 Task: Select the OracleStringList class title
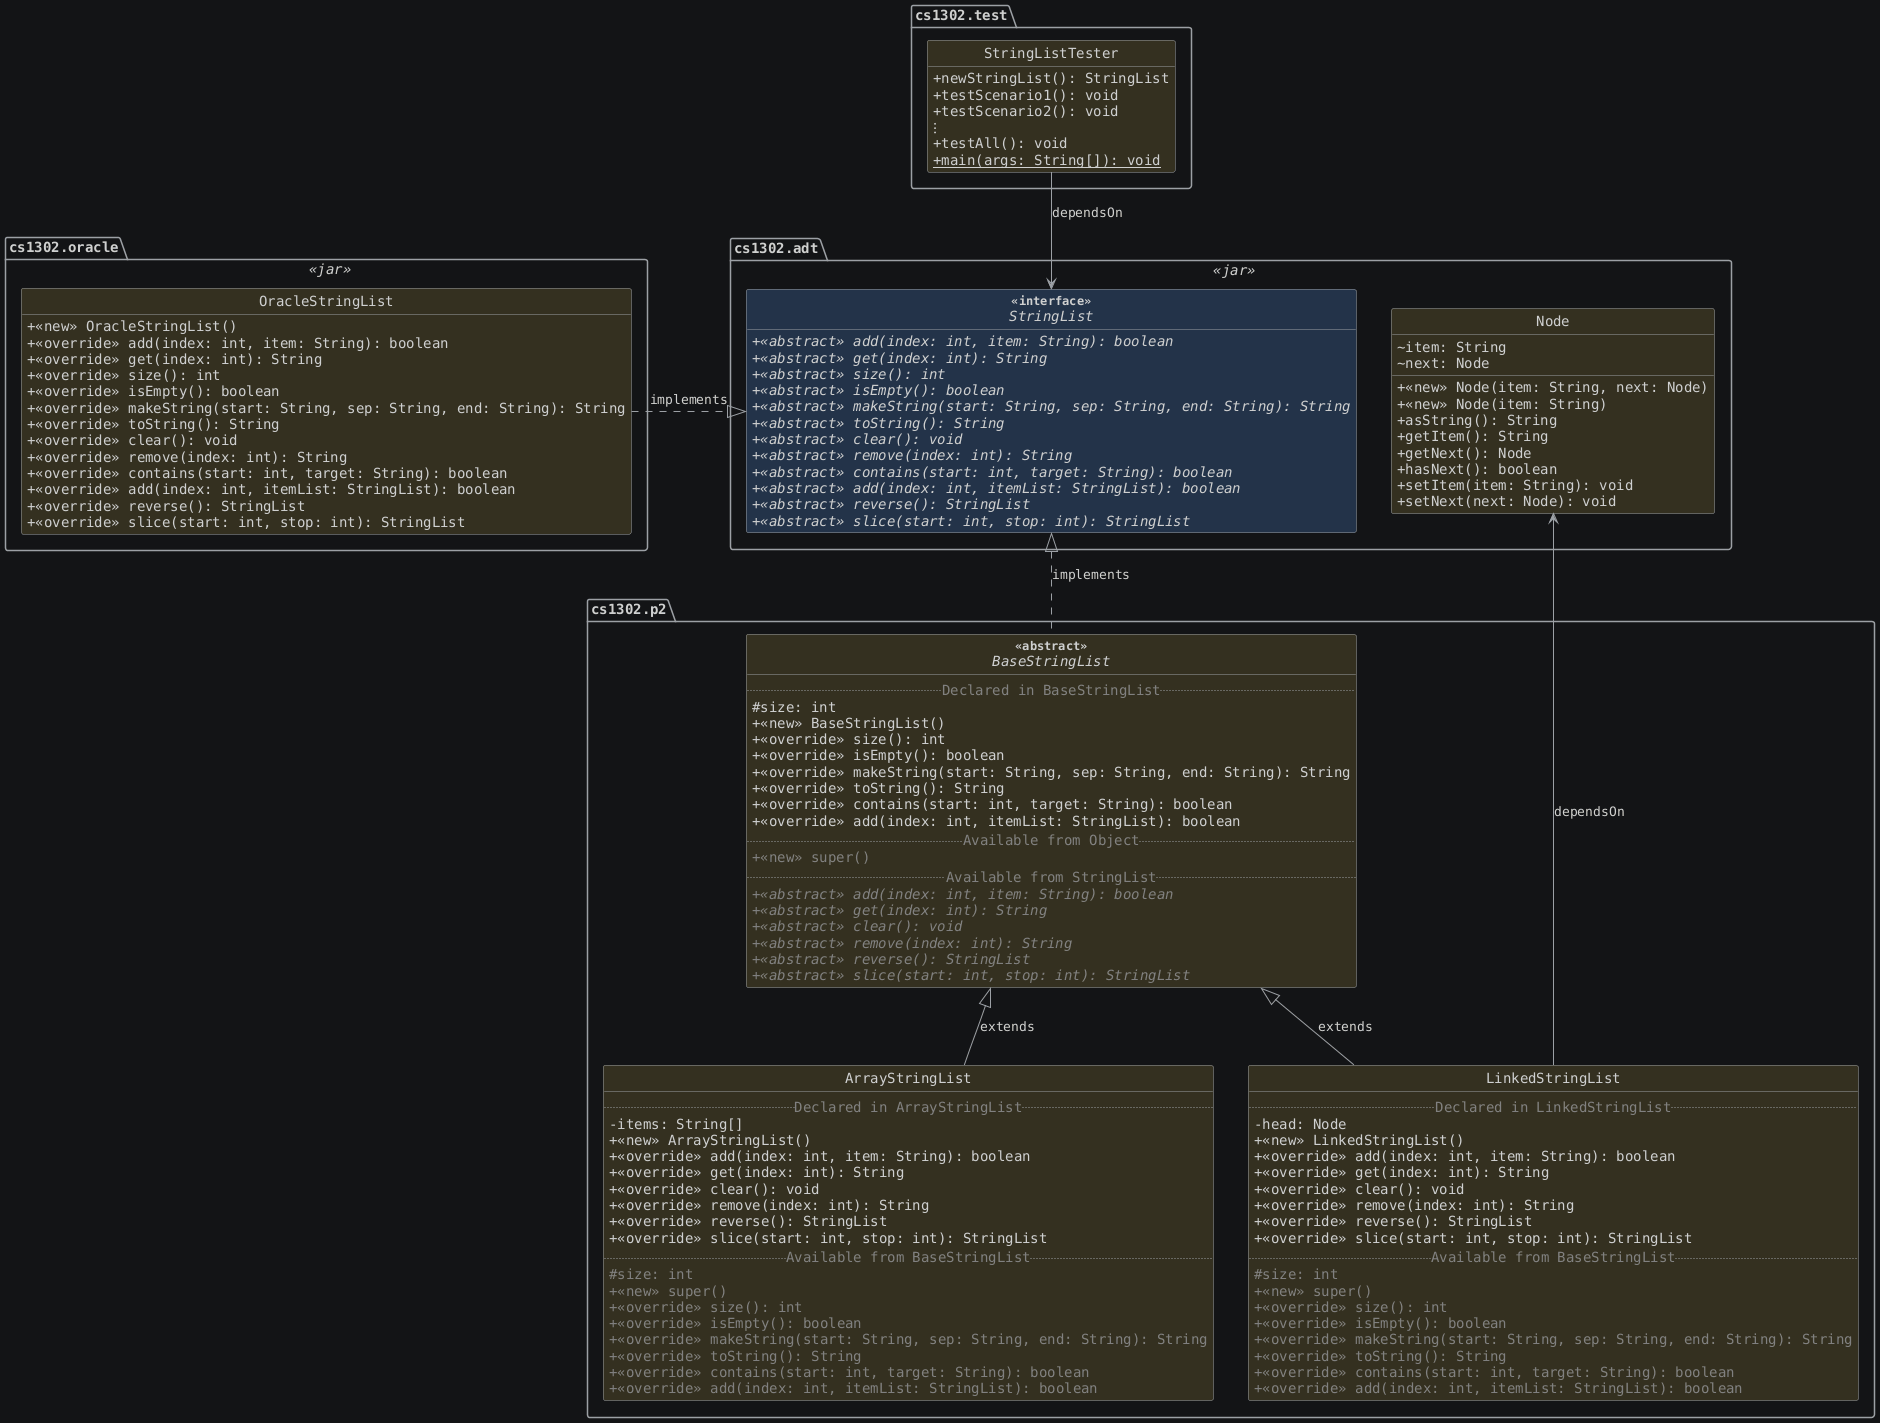(x=326, y=302)
